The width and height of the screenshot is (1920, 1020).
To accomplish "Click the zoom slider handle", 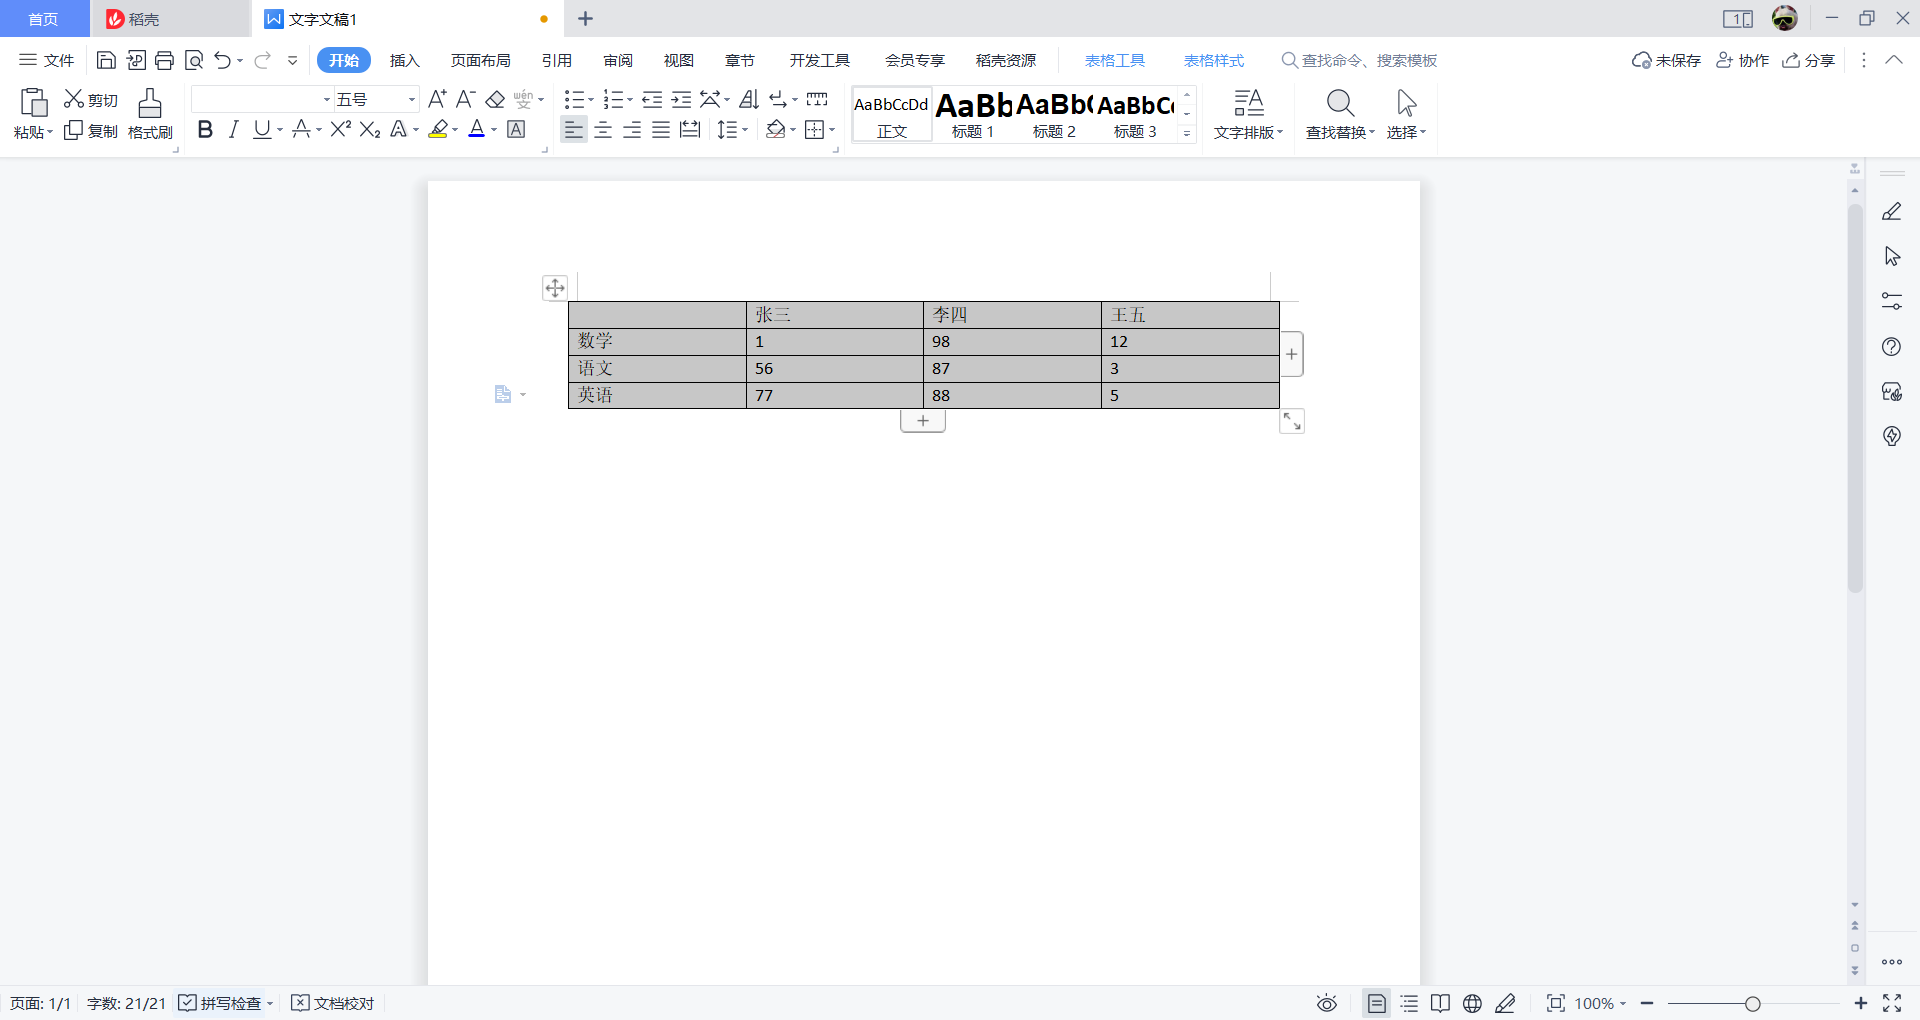I will click(1752, 1003).
